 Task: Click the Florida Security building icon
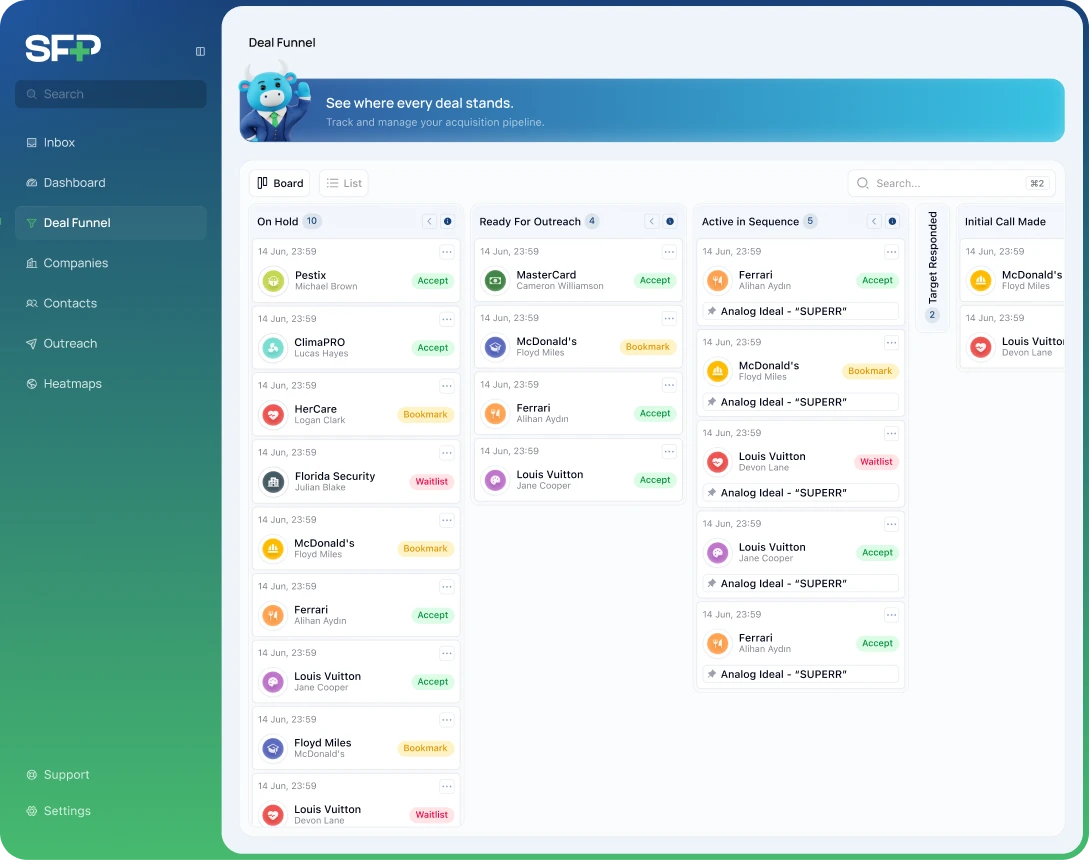(x=273, y=482)
